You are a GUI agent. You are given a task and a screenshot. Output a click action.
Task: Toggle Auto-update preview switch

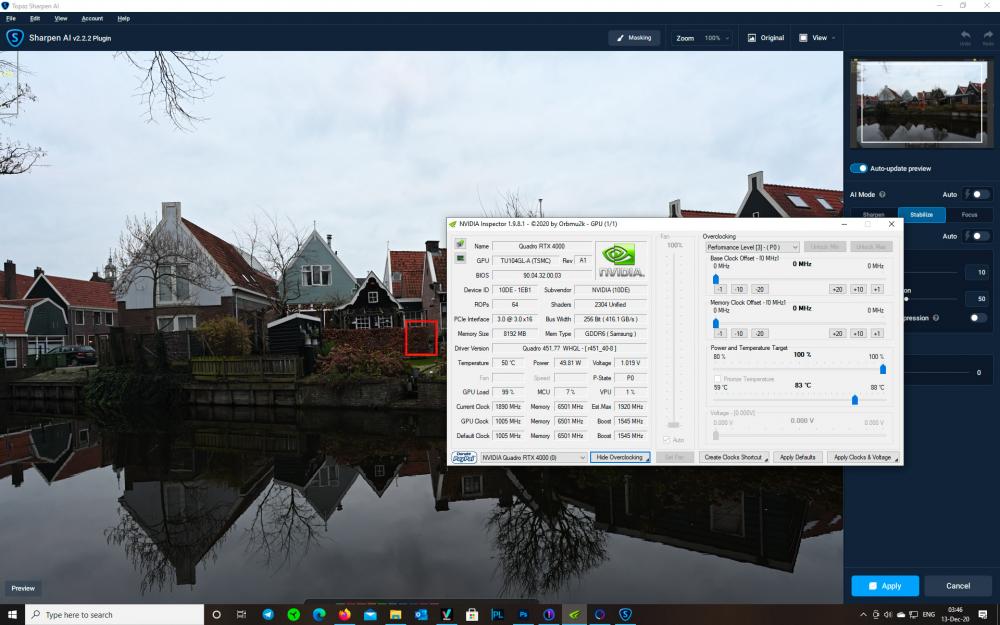pyautogui.click(x=858, y=168)
